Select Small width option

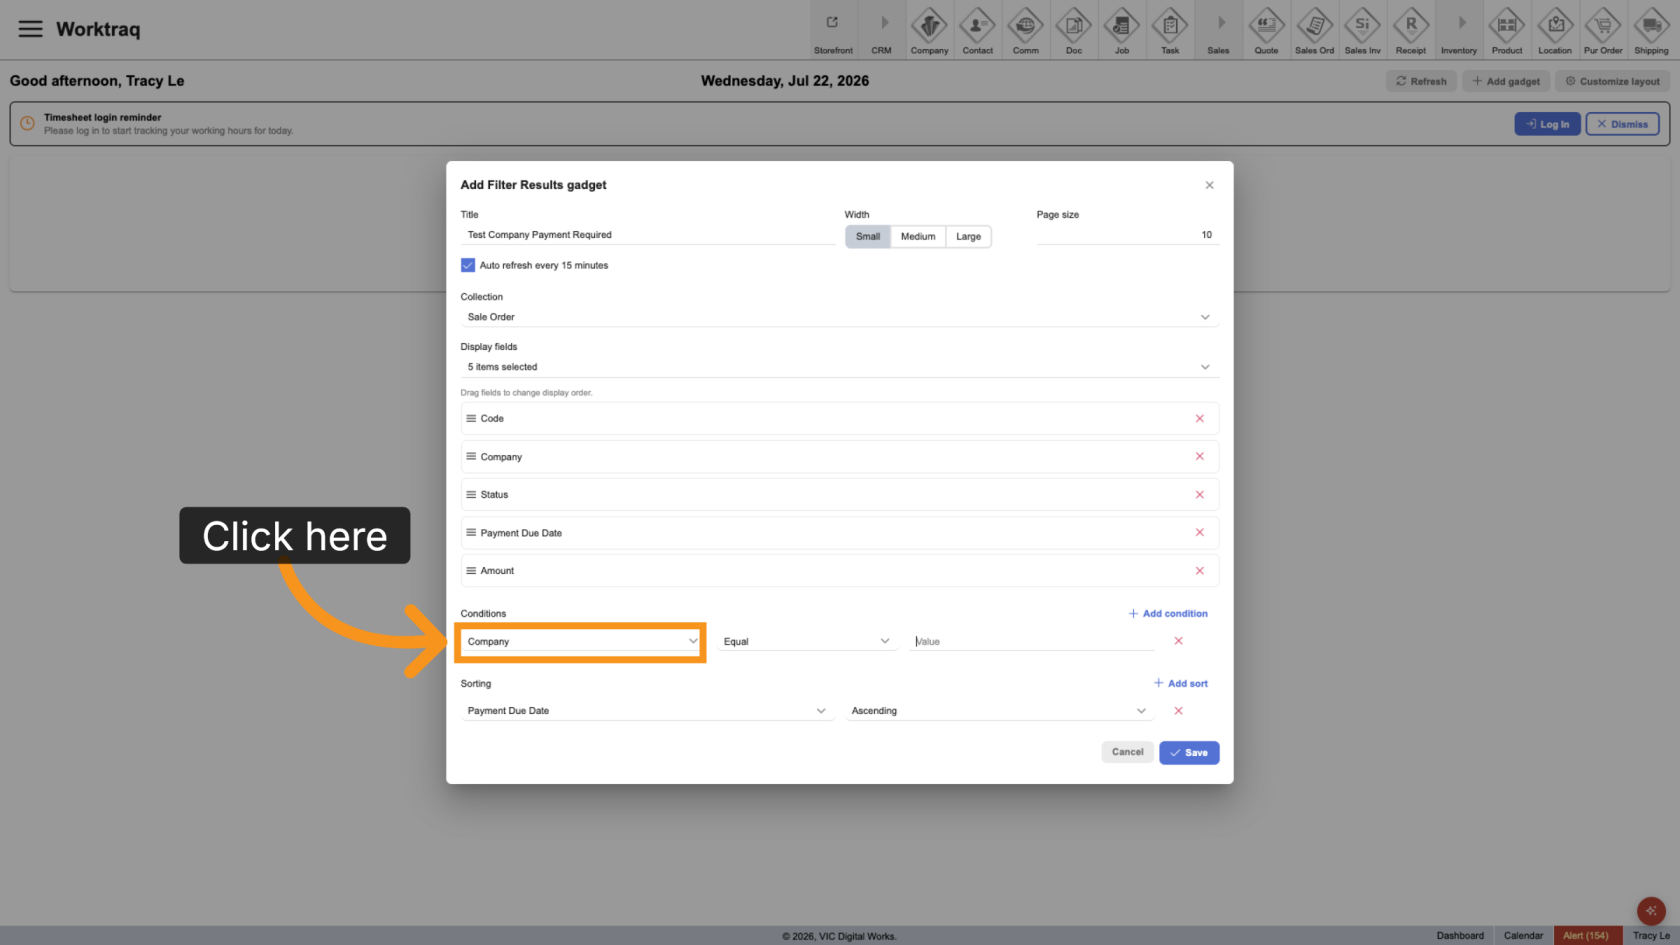[868, 237]
